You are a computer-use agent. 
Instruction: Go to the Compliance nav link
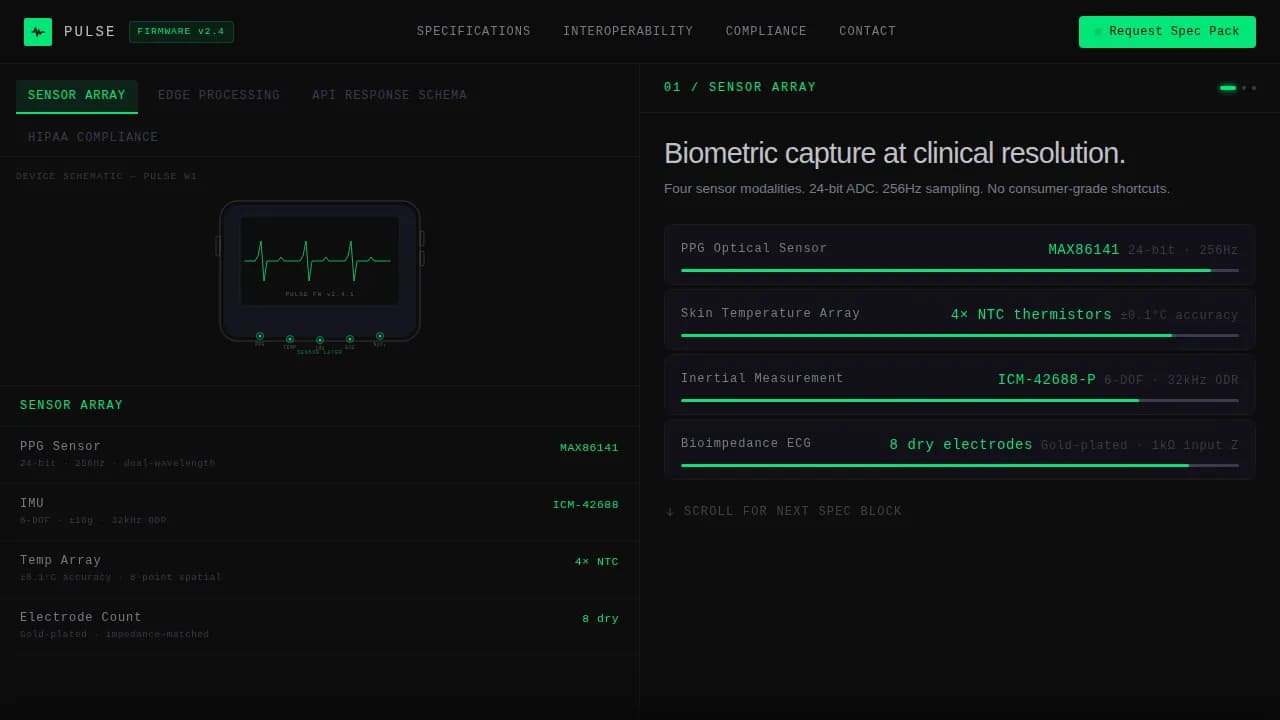[766, 32]
